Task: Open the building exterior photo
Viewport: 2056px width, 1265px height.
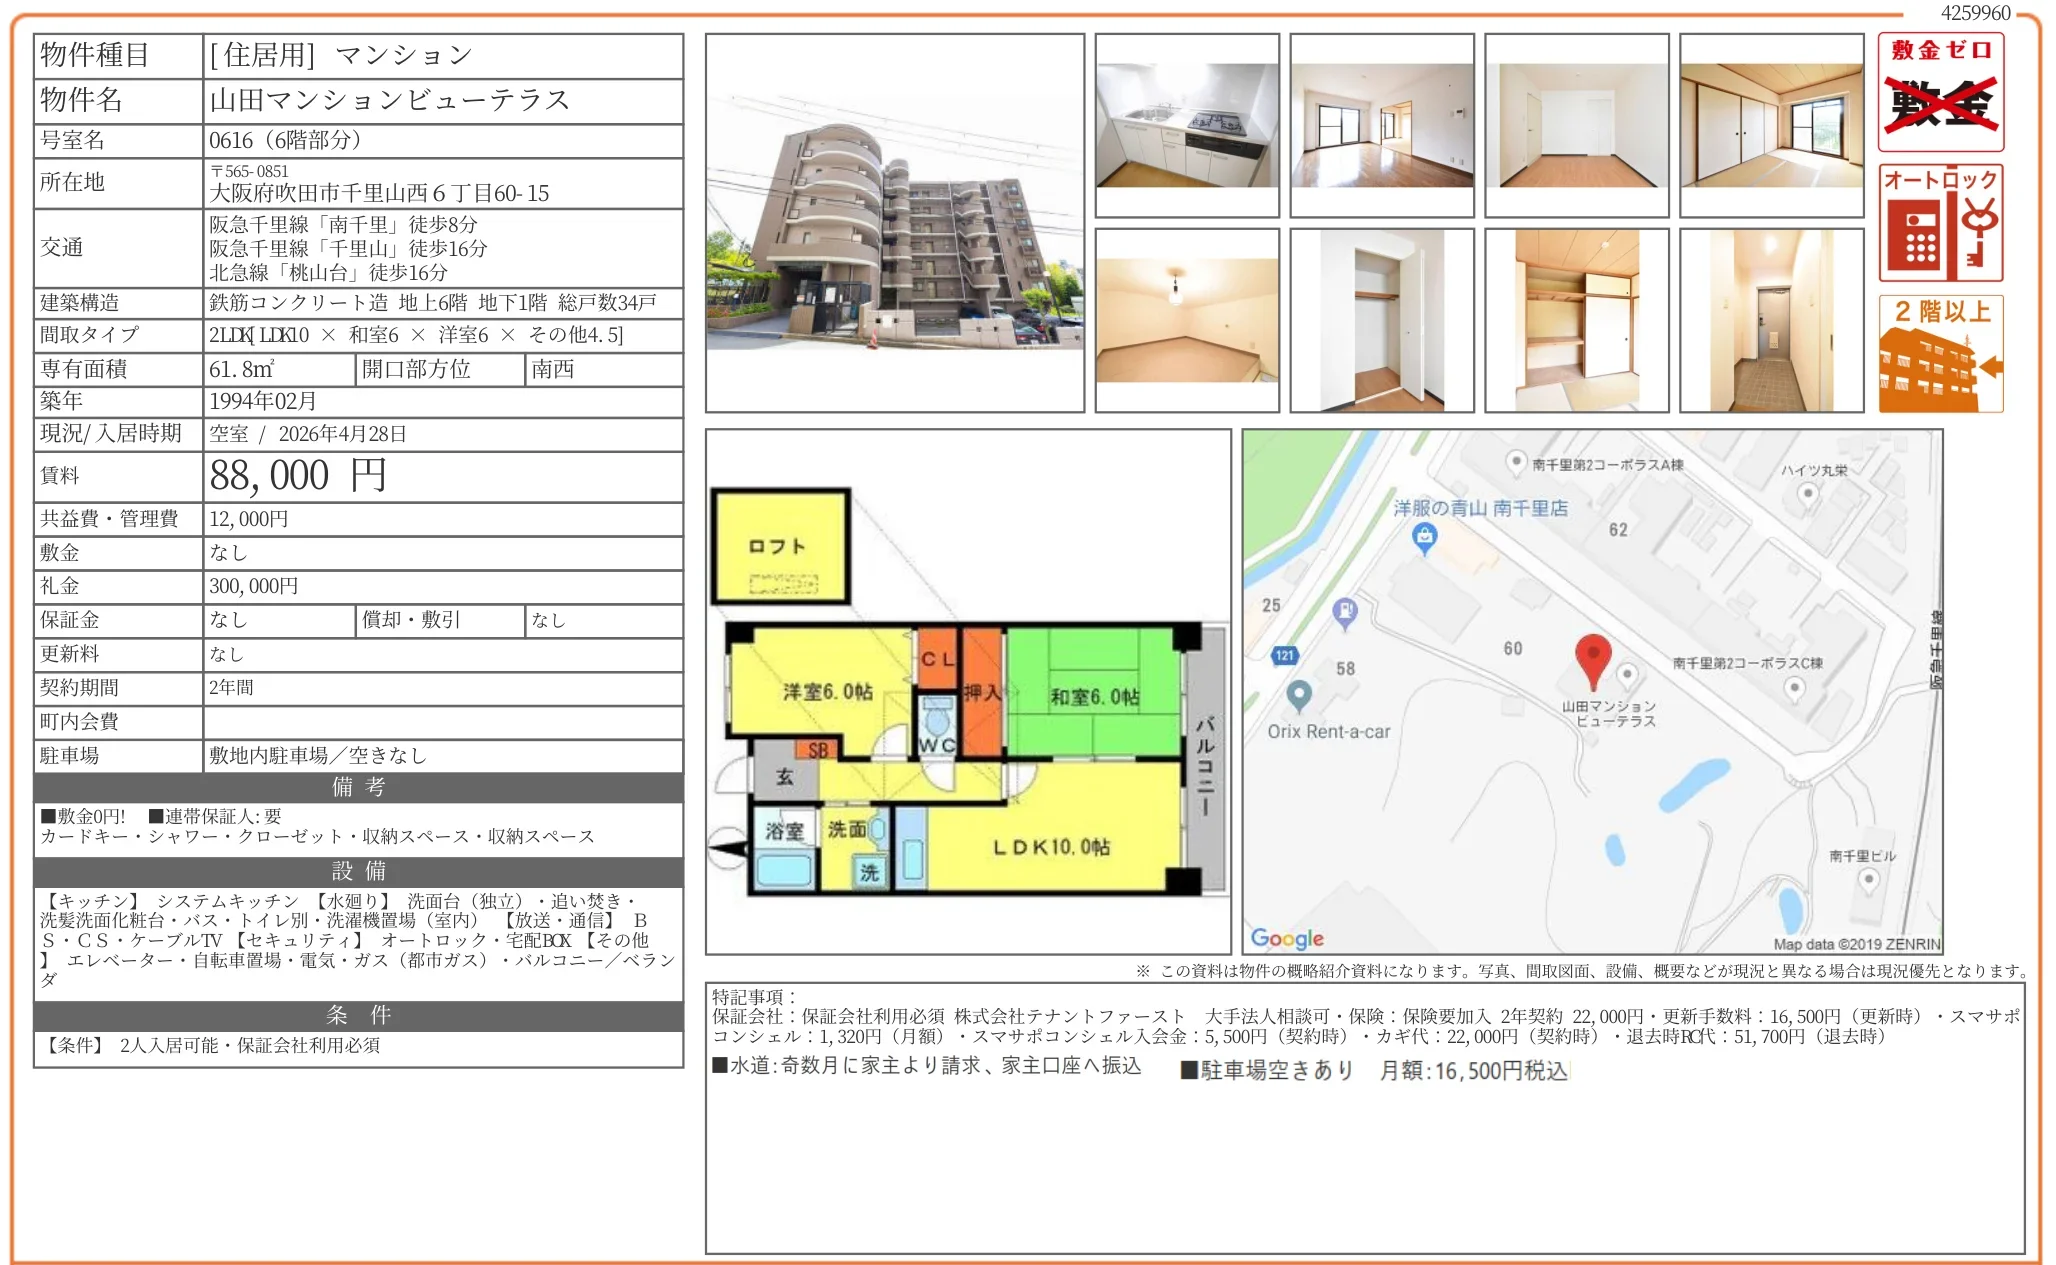Action: pyautogui.click(x=894, y=223)
